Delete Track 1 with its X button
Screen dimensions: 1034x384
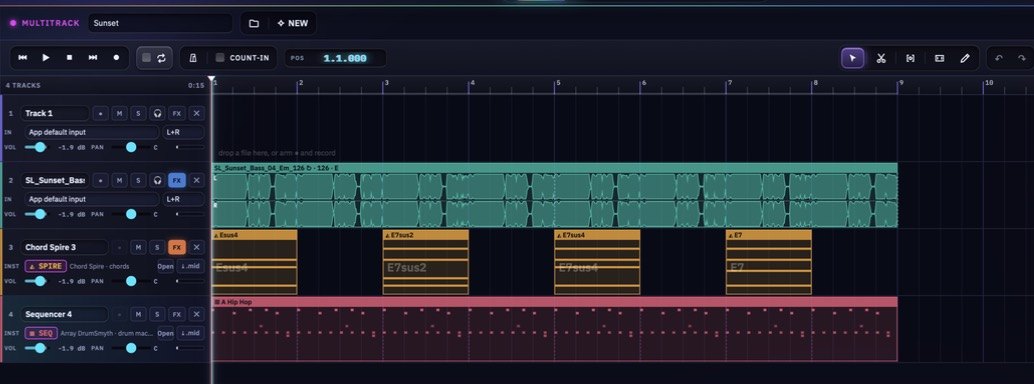point(196,113)
